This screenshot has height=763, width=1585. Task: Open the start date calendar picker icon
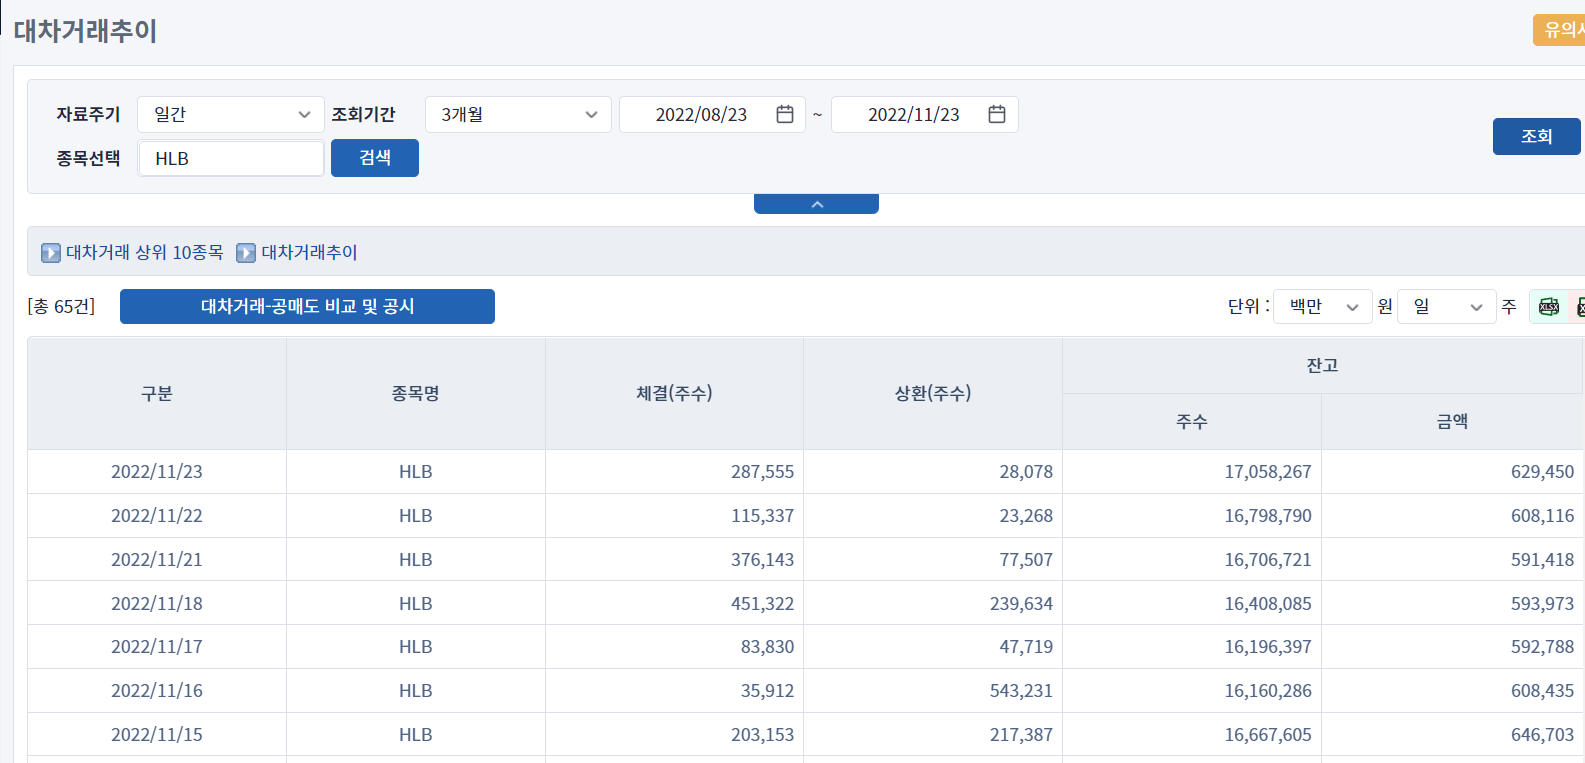pos(785,114)
